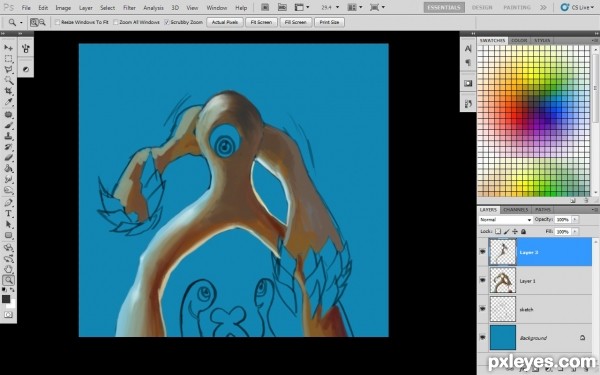Viewport: 600px width, 375px height.
Task: Select the Pen tool
Action: pyautogui.click(x=8, y=203)
